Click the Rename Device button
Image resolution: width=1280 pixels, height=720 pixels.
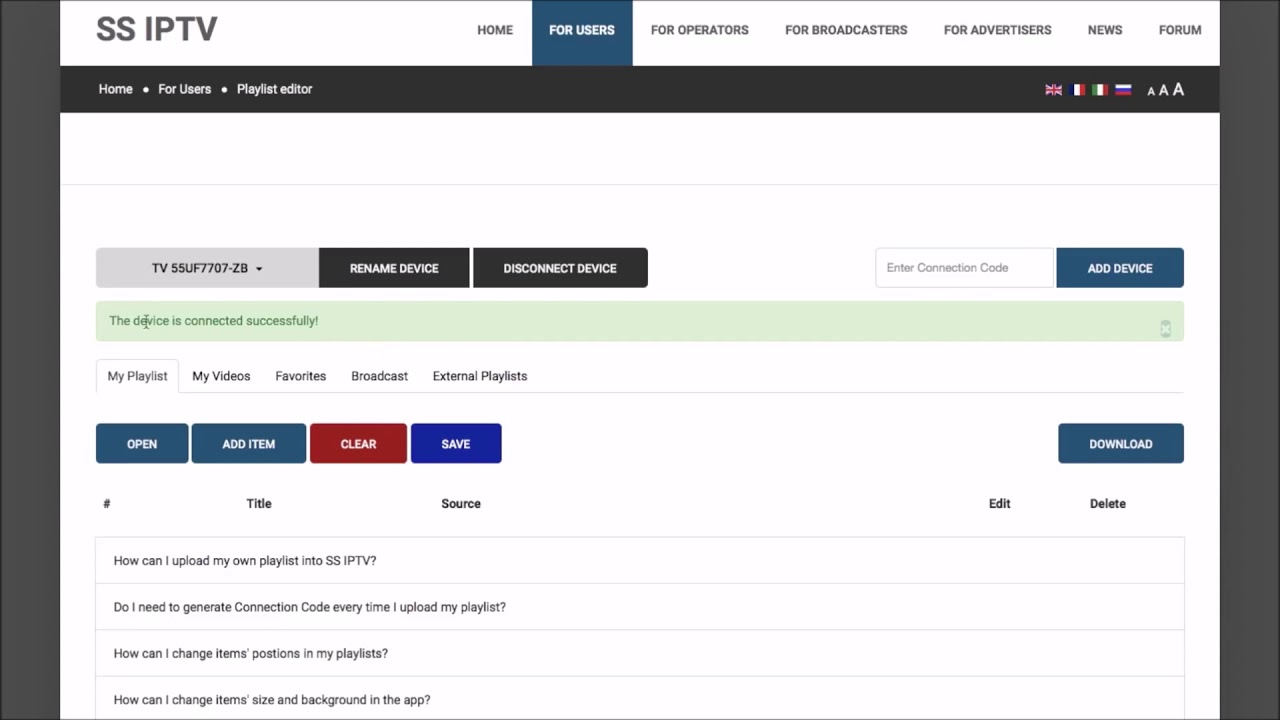pos(394,268)
